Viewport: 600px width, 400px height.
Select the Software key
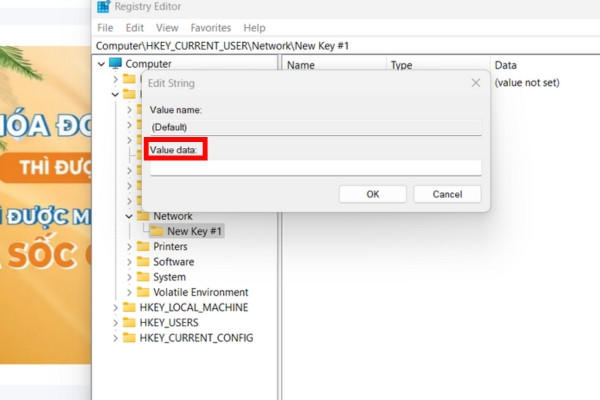tap(173, 262)
